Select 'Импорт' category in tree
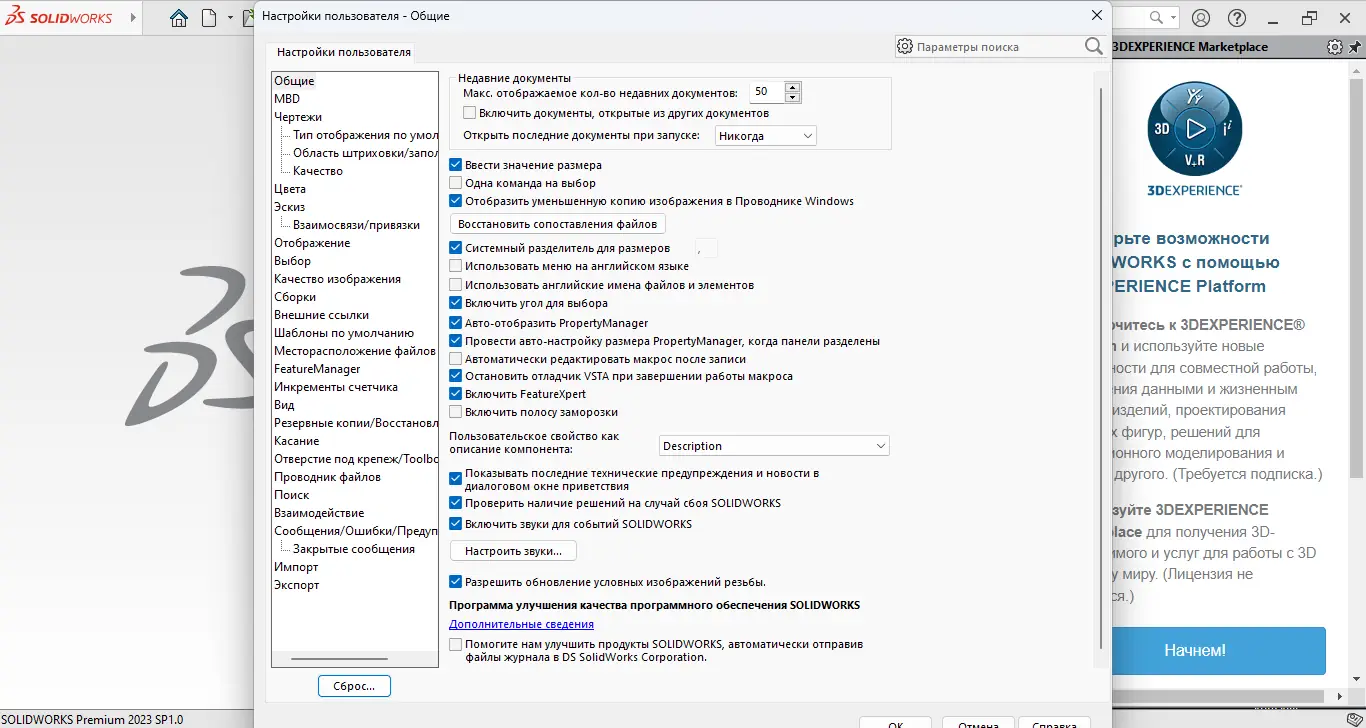1366x728 pixels. point(296,567)
